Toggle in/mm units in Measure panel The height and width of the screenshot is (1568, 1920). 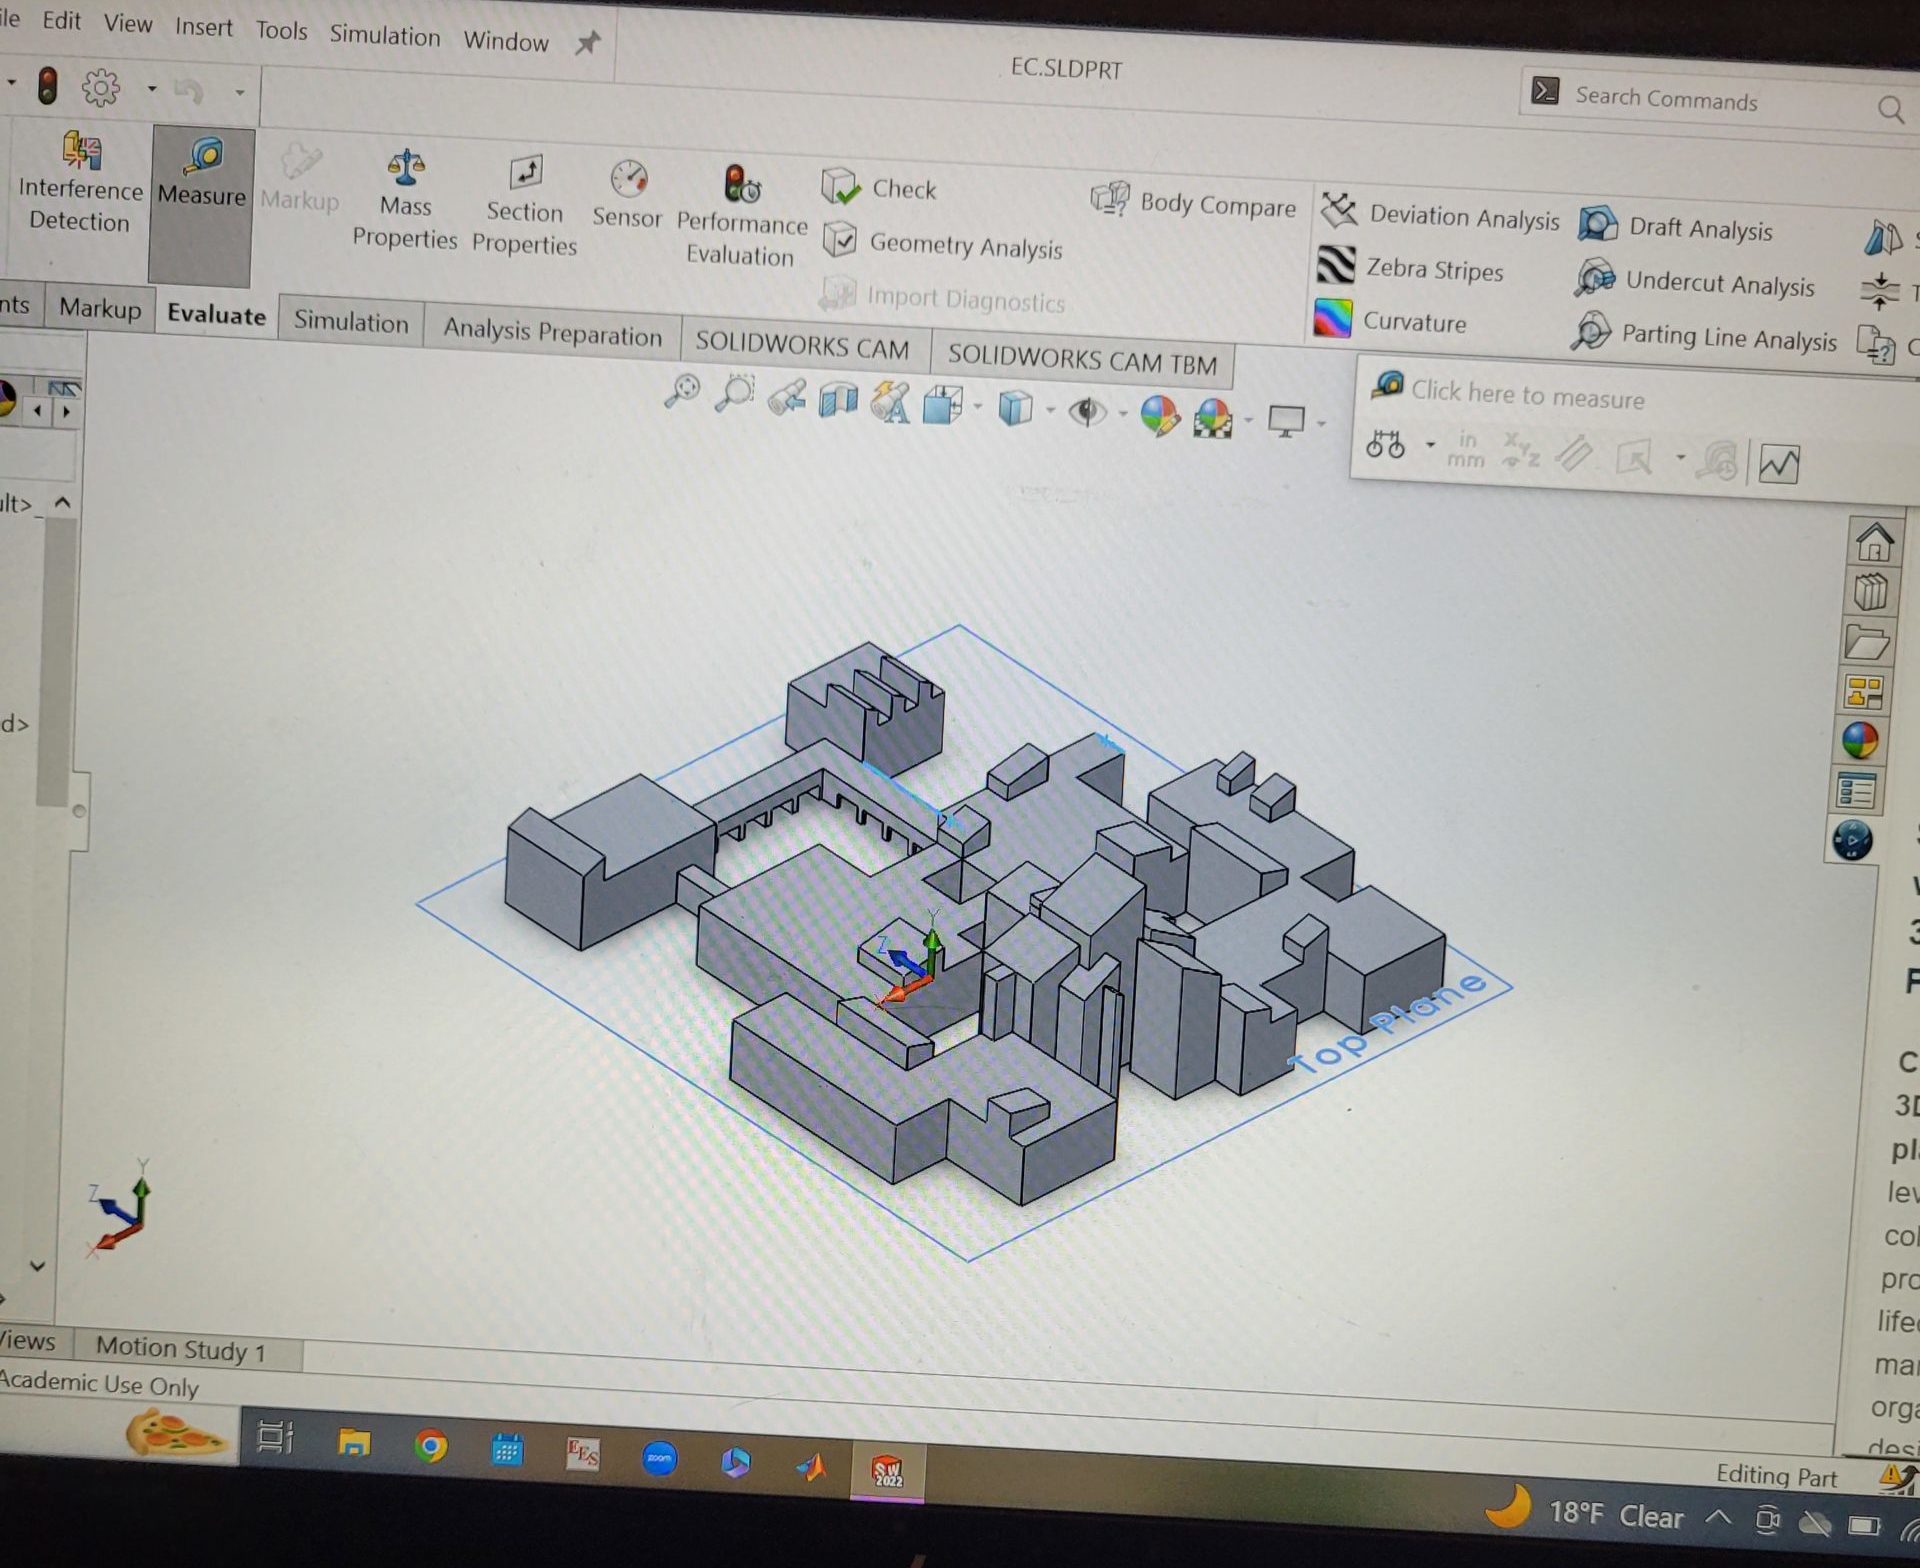click(x=1466, y=450)
